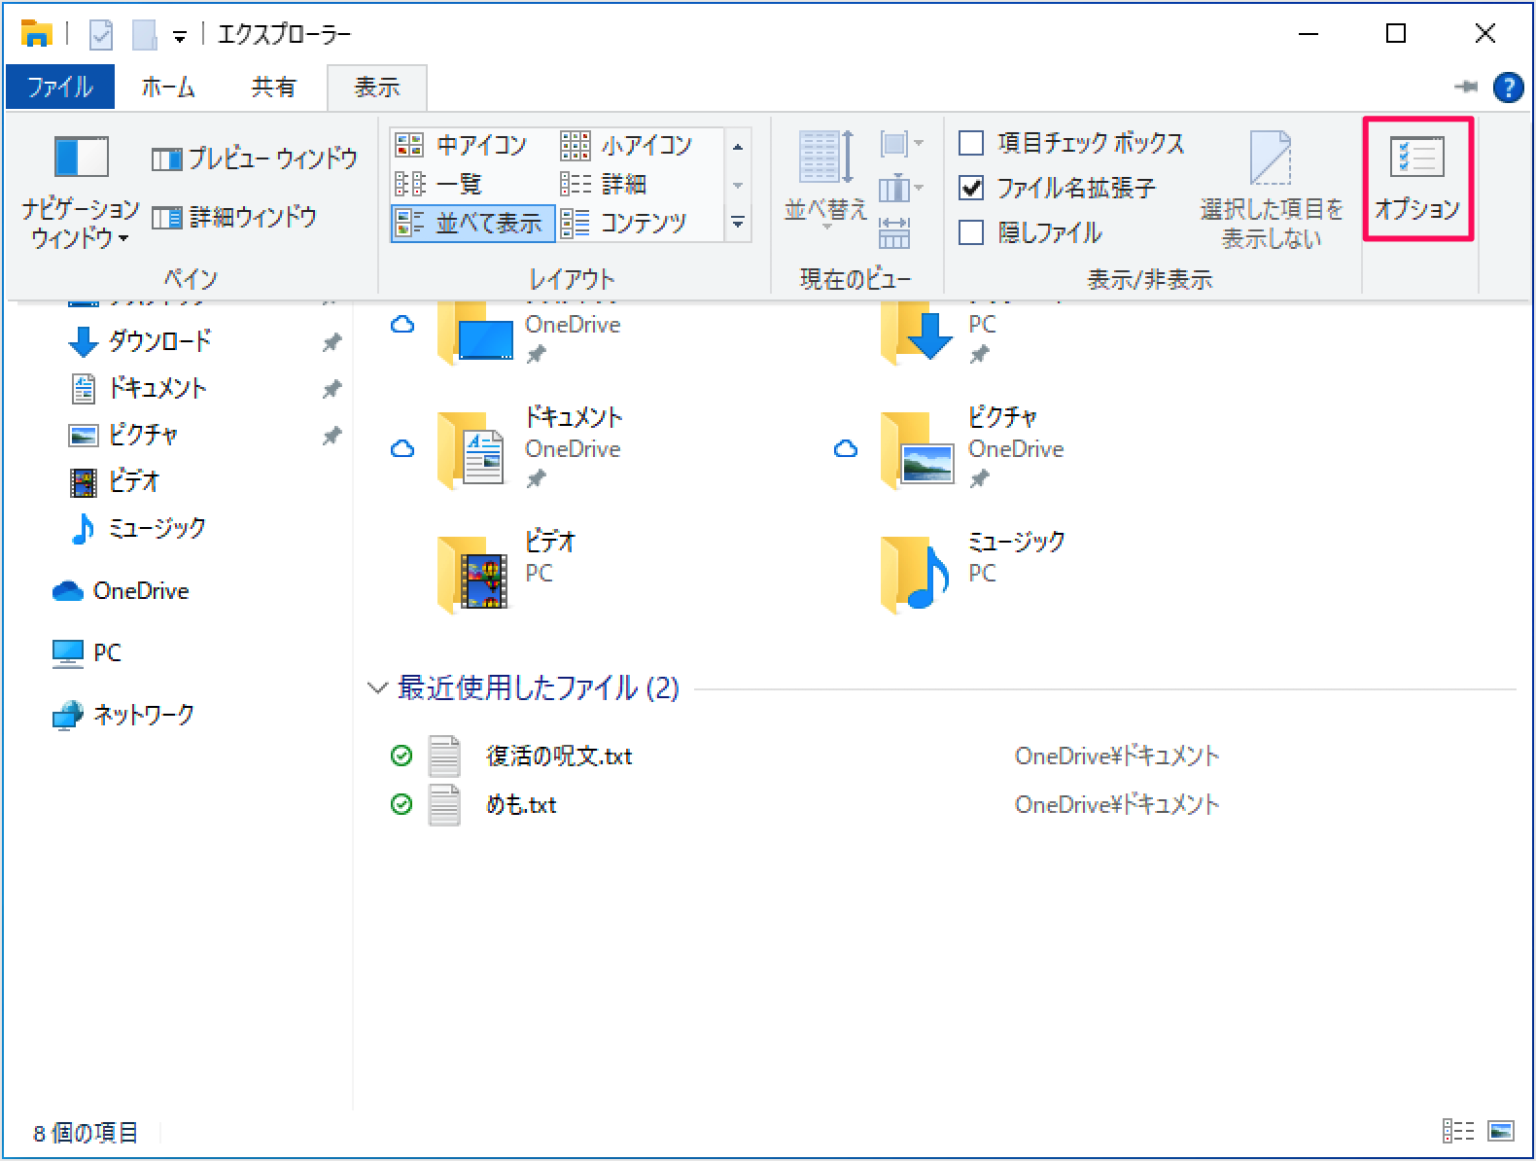The height and width of the screenshot is (1161, 1536).
Task: Click size all columns to fit icon
Action: click(894, 233)
